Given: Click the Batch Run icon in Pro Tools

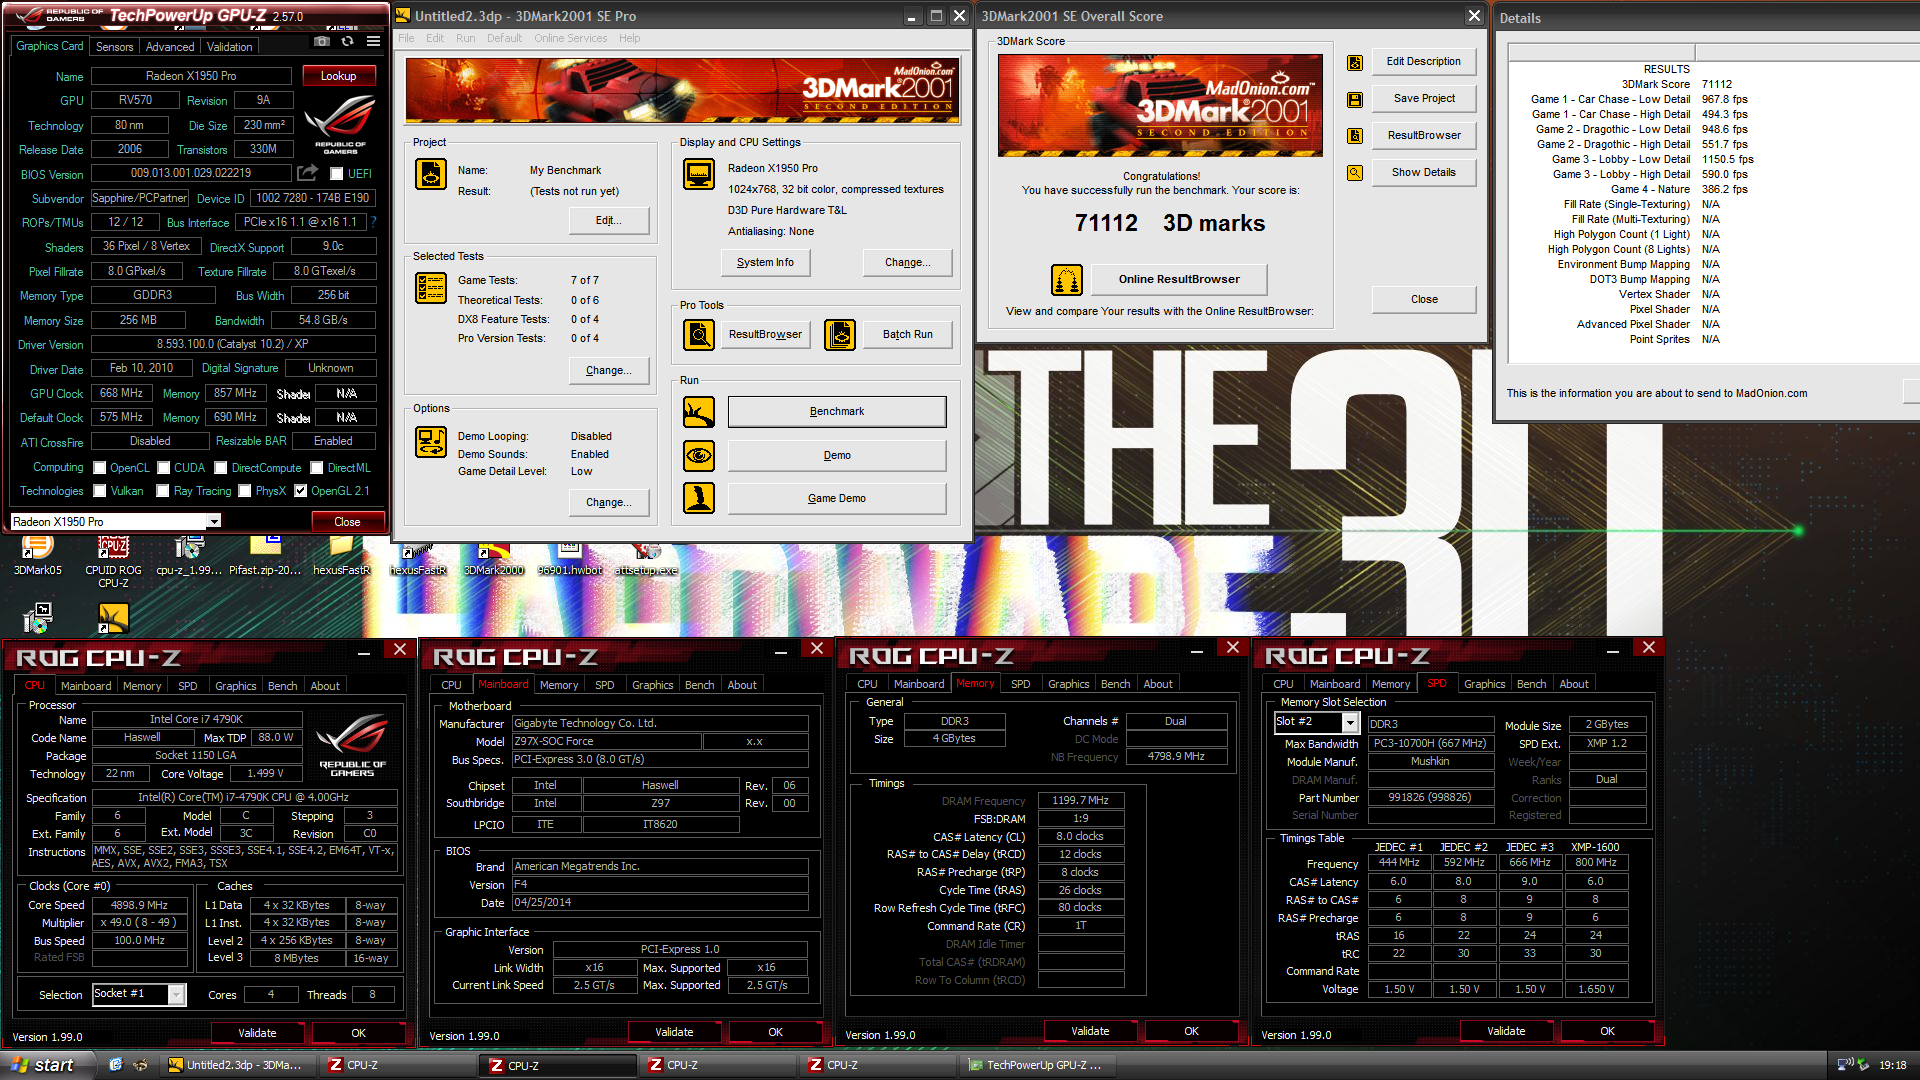Looking at the screenshot, I should point(840,335).
